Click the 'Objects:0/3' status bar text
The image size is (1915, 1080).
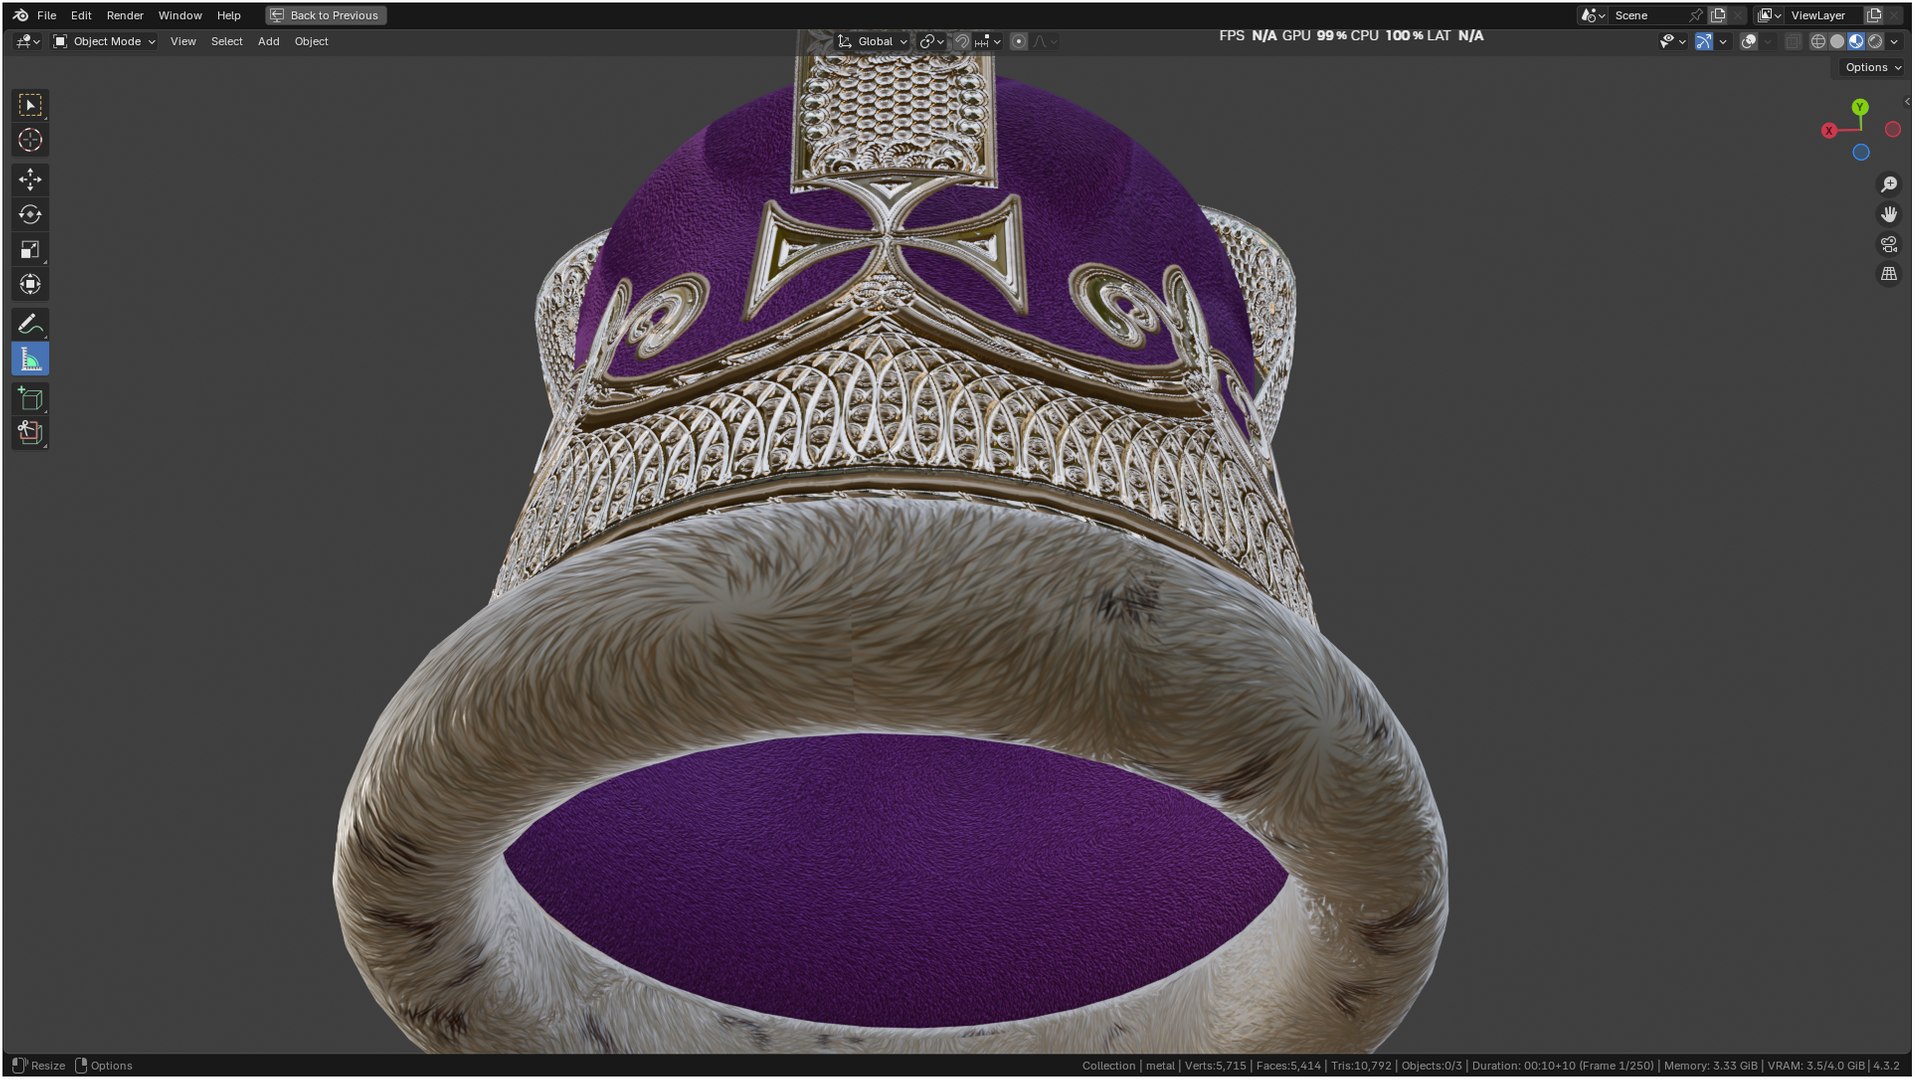1431,1066
